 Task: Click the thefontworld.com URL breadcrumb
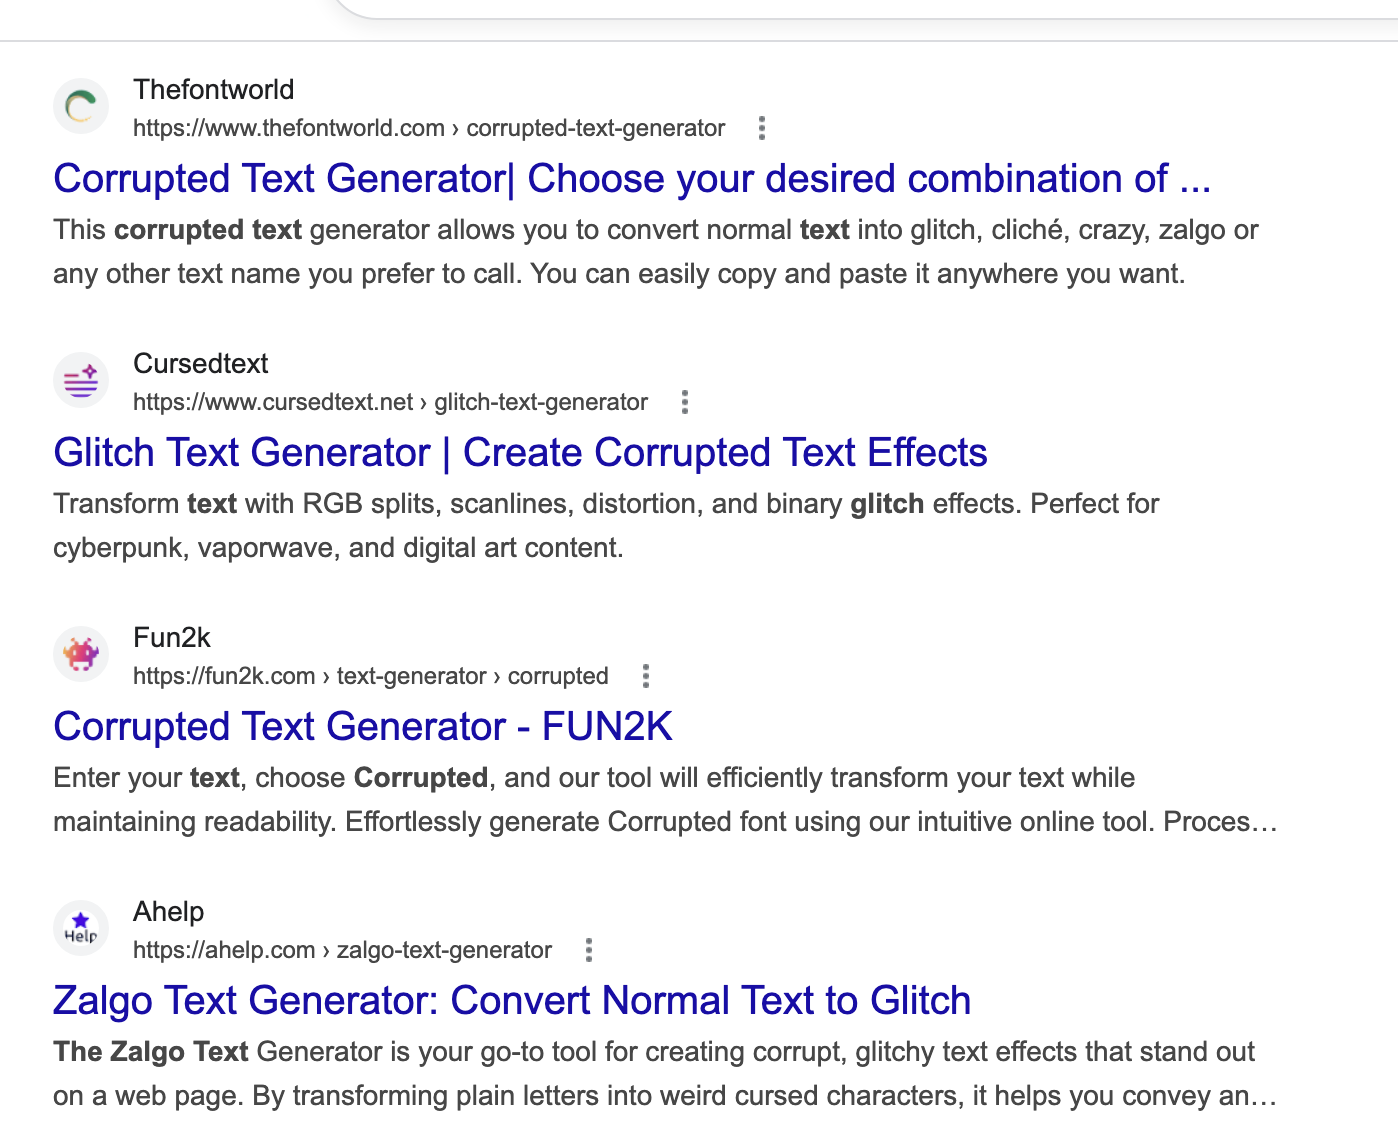point(428,128)
